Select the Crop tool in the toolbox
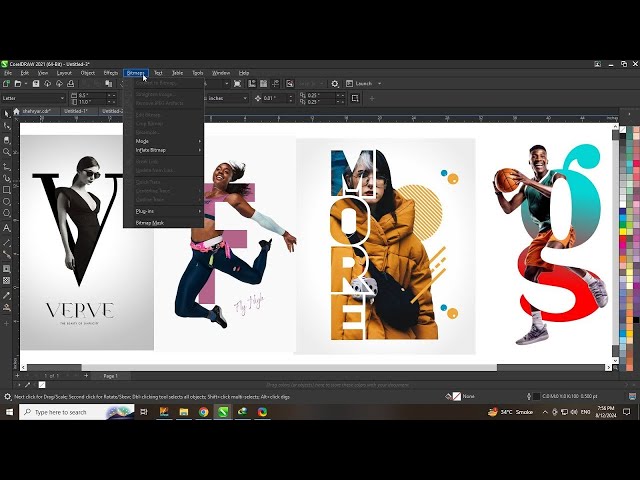 (x=7, y=140)
